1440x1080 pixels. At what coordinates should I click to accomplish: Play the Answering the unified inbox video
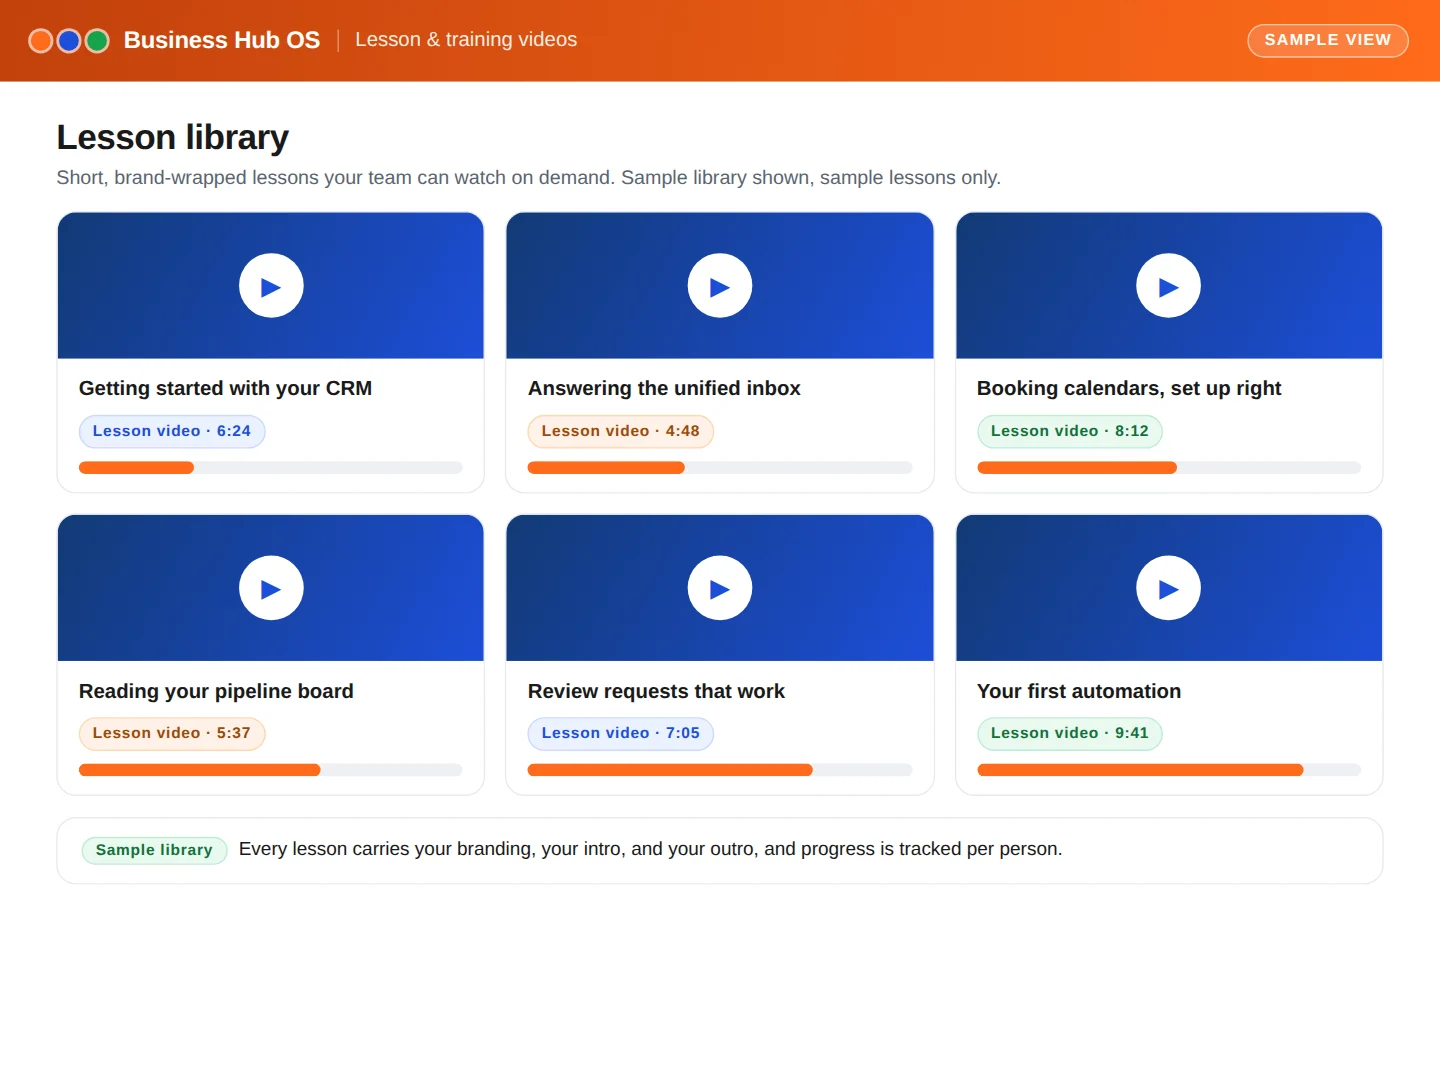(720, 286)
